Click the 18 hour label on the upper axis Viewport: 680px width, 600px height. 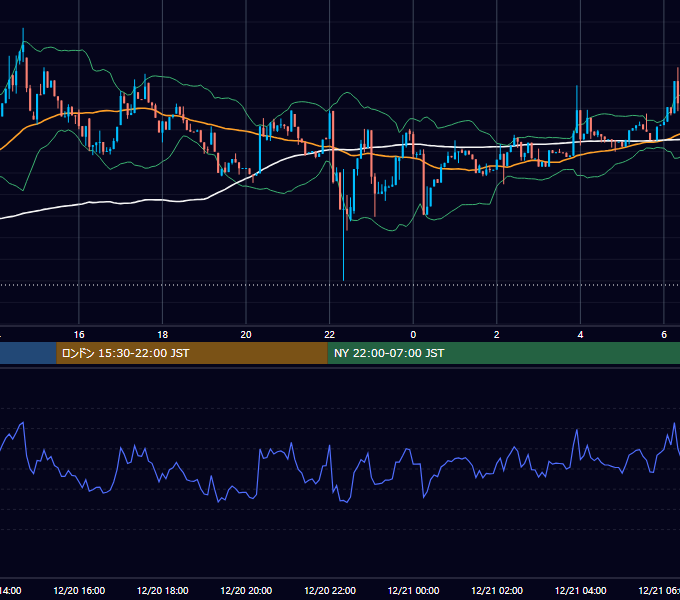[162, 335]
